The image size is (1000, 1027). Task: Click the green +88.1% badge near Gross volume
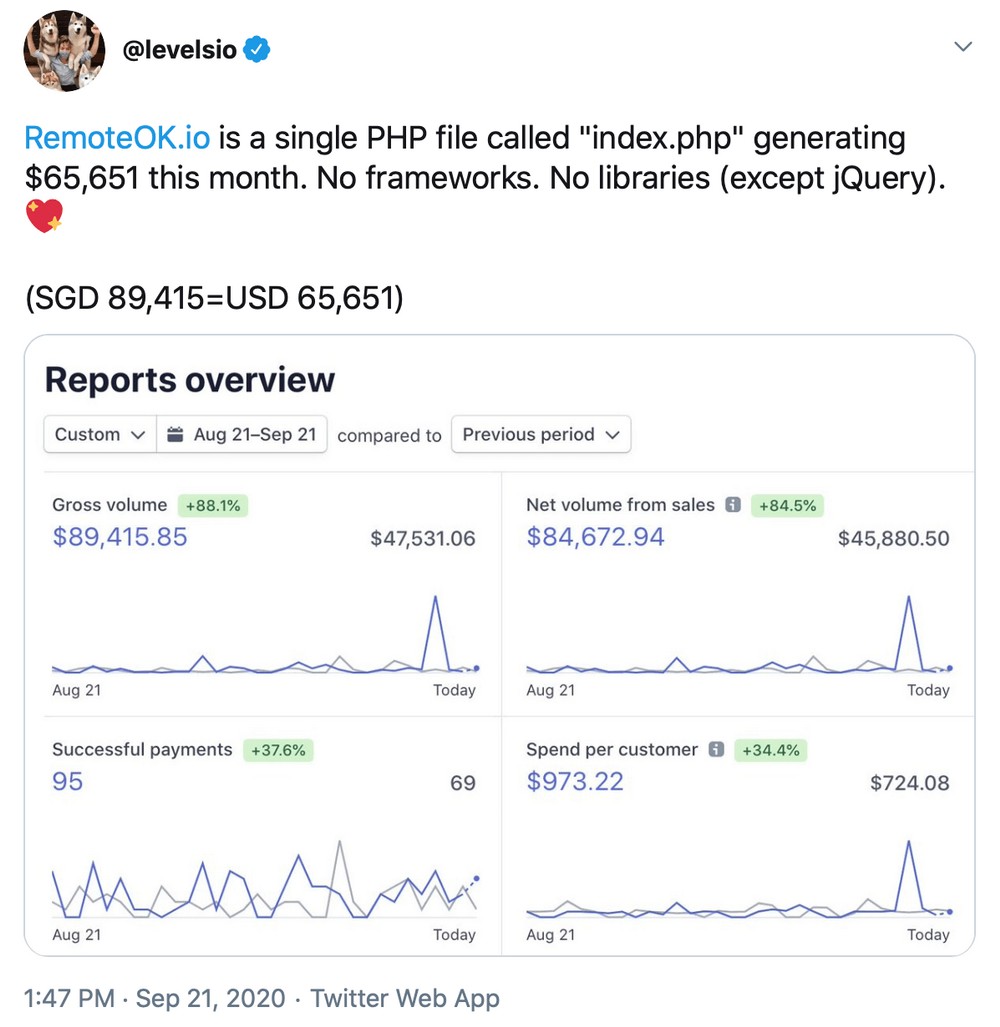pos(212,506)
